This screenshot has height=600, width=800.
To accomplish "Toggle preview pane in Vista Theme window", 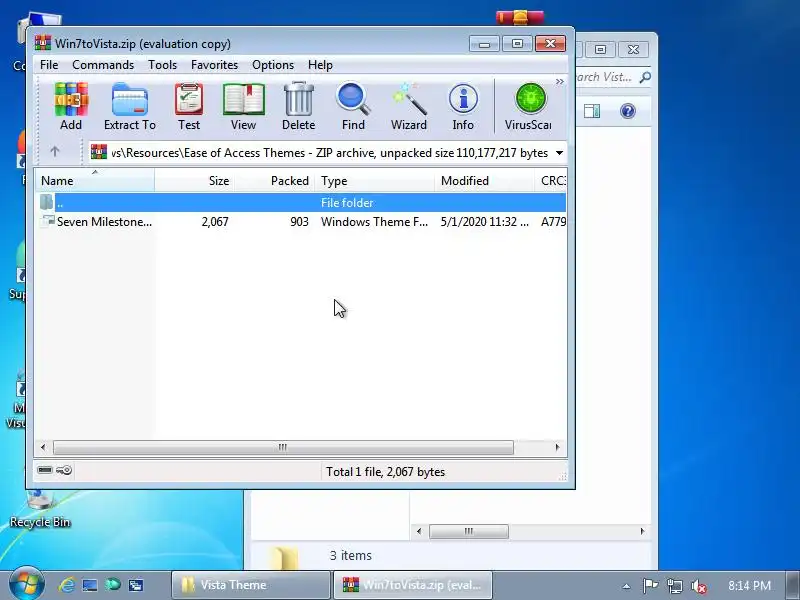I will 592,111.
